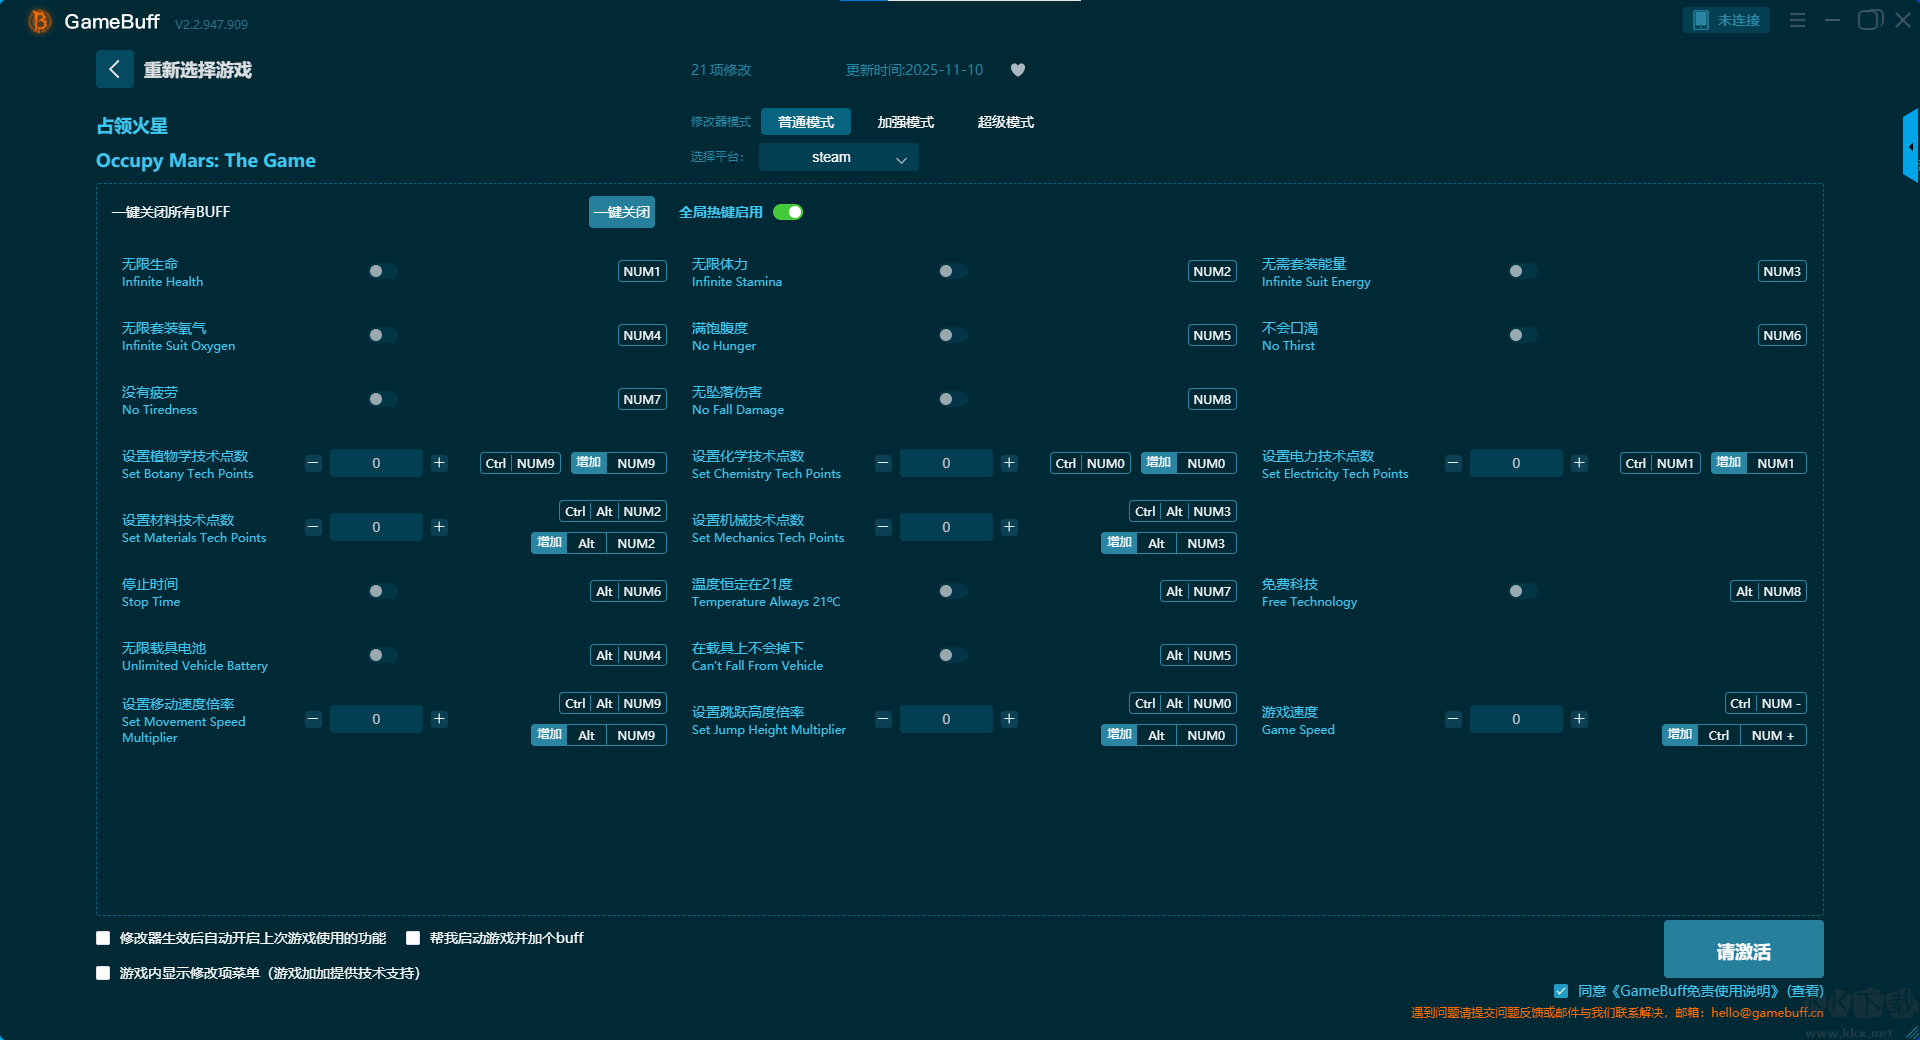Image resolution: width=1920 pixels, height=1040 pixels.
Task: Click the NUM1 hotkey for Infinite Health
Action: (642, 271)
